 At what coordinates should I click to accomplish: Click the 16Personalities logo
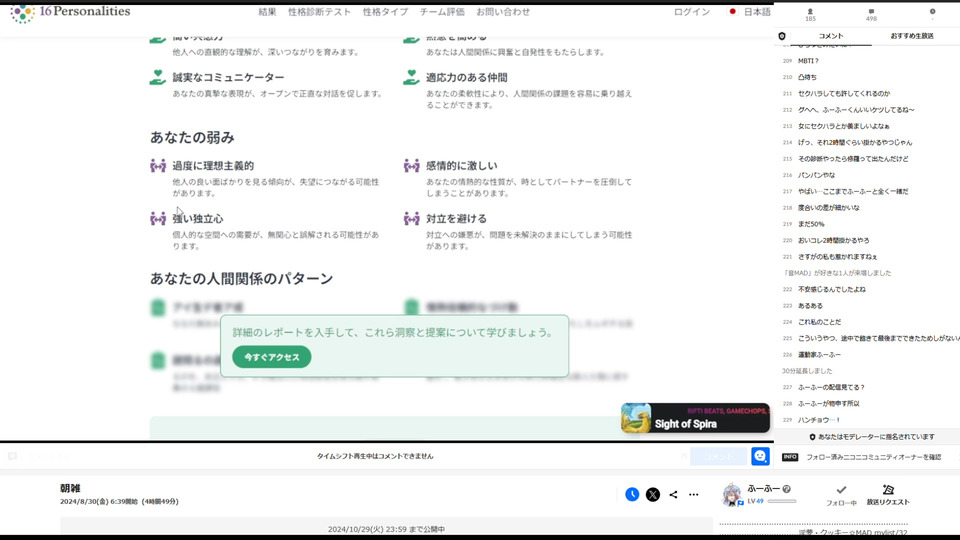[70, 12]
